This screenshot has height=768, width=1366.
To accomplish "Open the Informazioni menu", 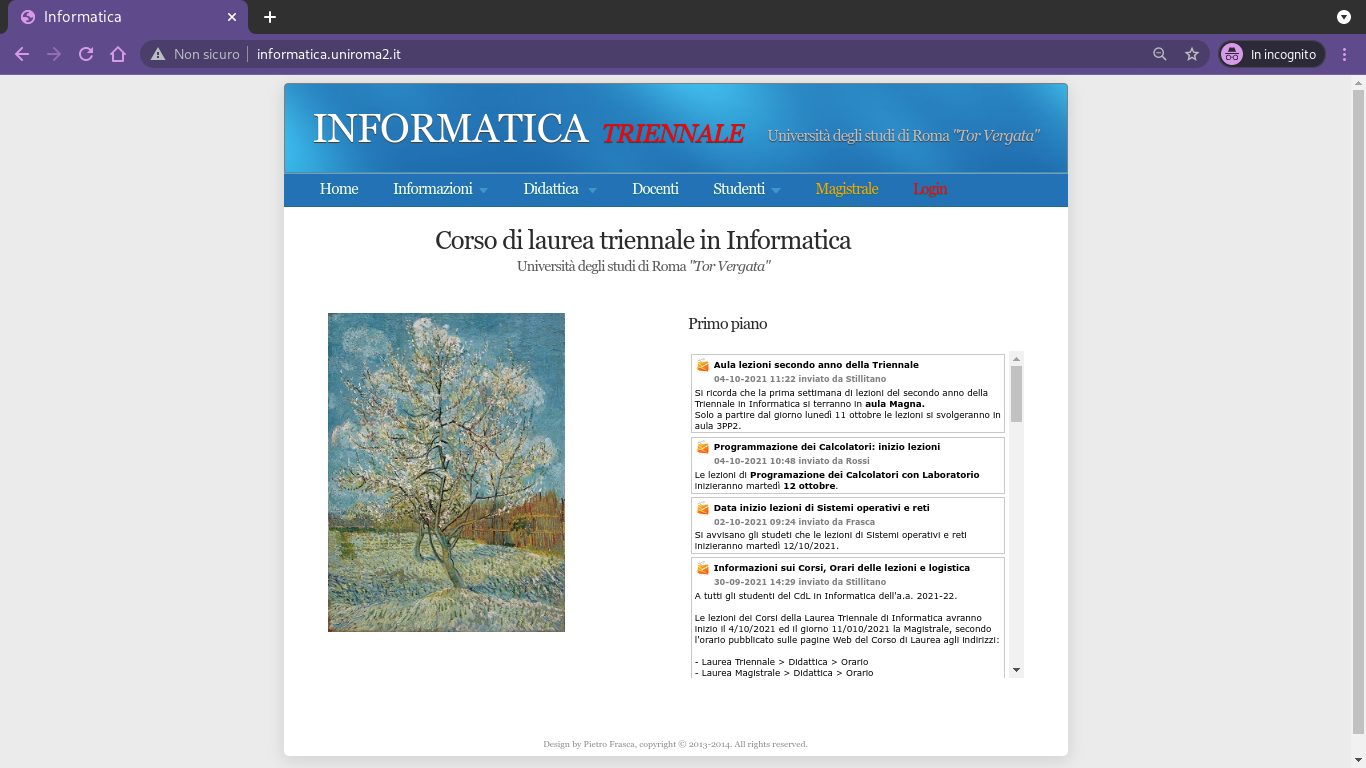I will (433, 189).
